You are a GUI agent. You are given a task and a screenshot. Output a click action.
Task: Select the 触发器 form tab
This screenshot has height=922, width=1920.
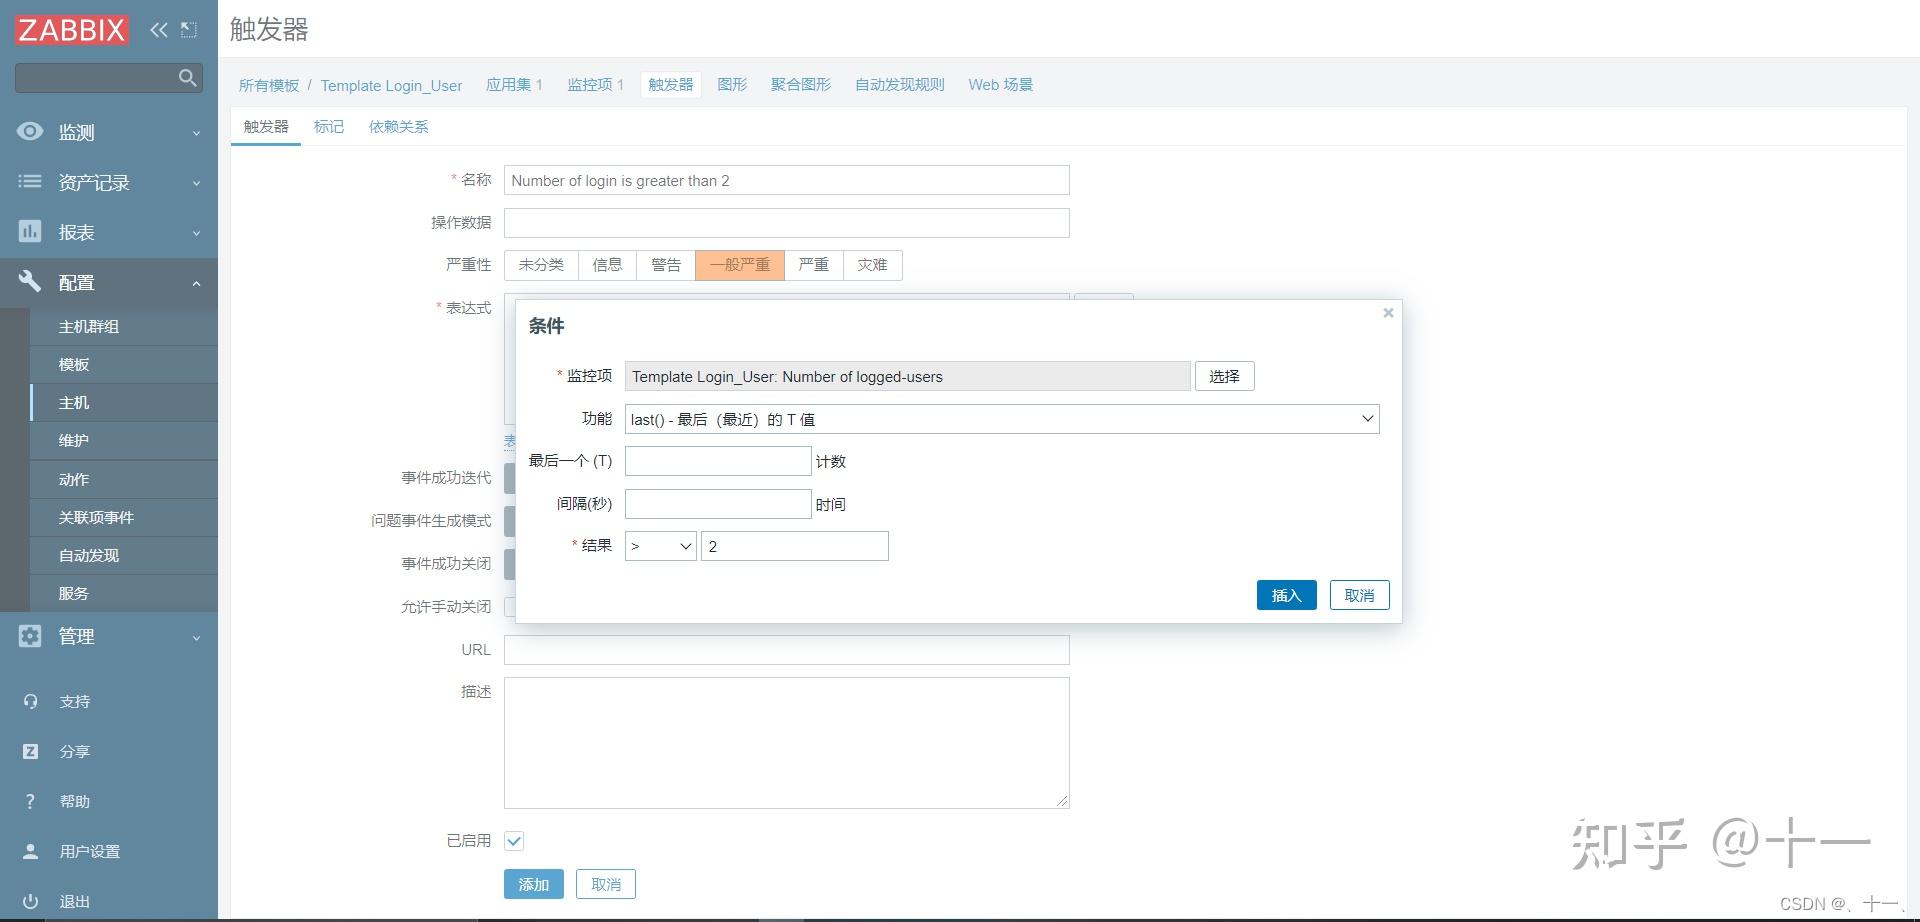pos(266,127)
